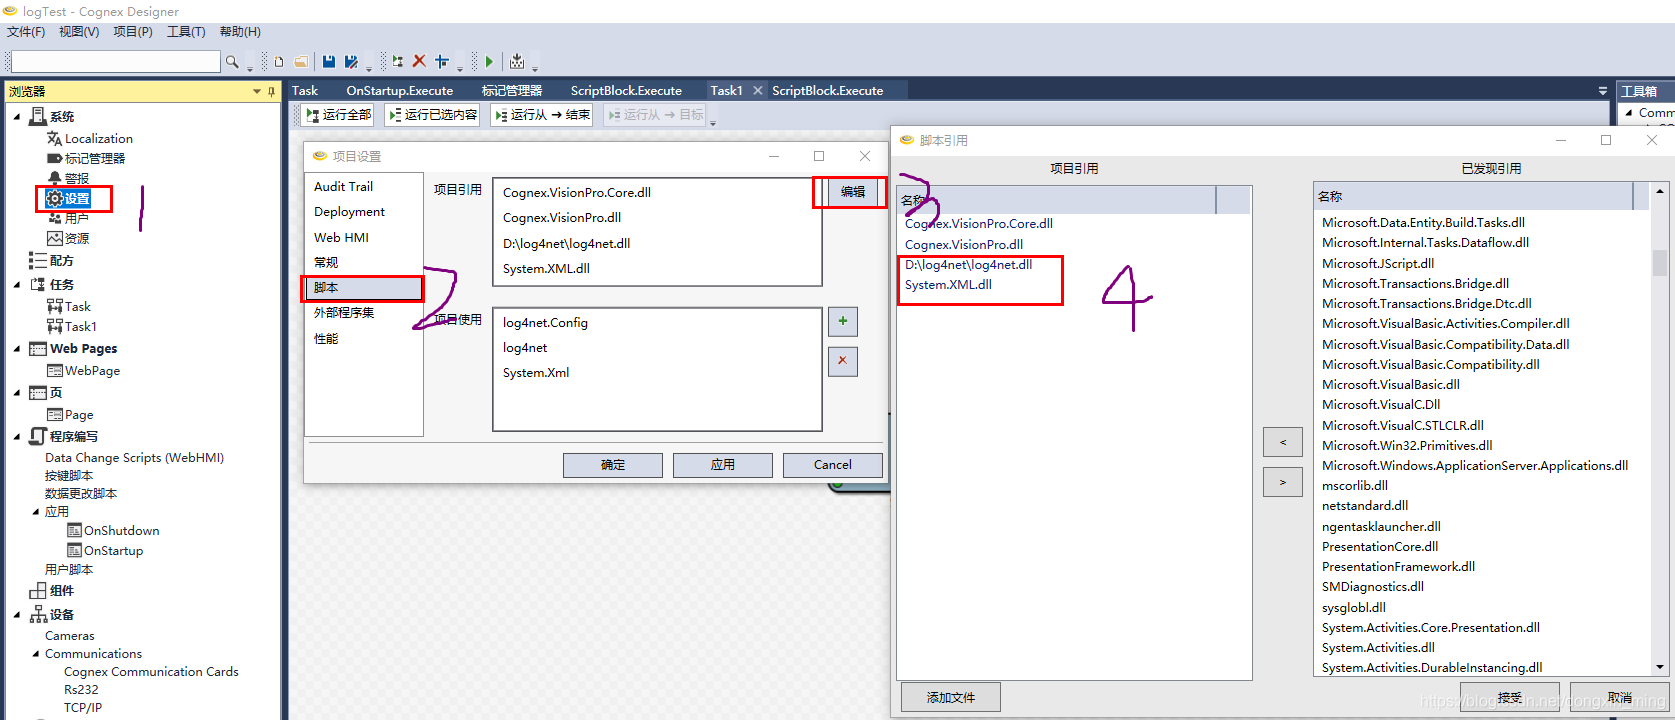The width and height of the screenshot is (1675, 720).
Task: Open the 浏览器 panel dropdown arrow
Action: tap(257, 91)
